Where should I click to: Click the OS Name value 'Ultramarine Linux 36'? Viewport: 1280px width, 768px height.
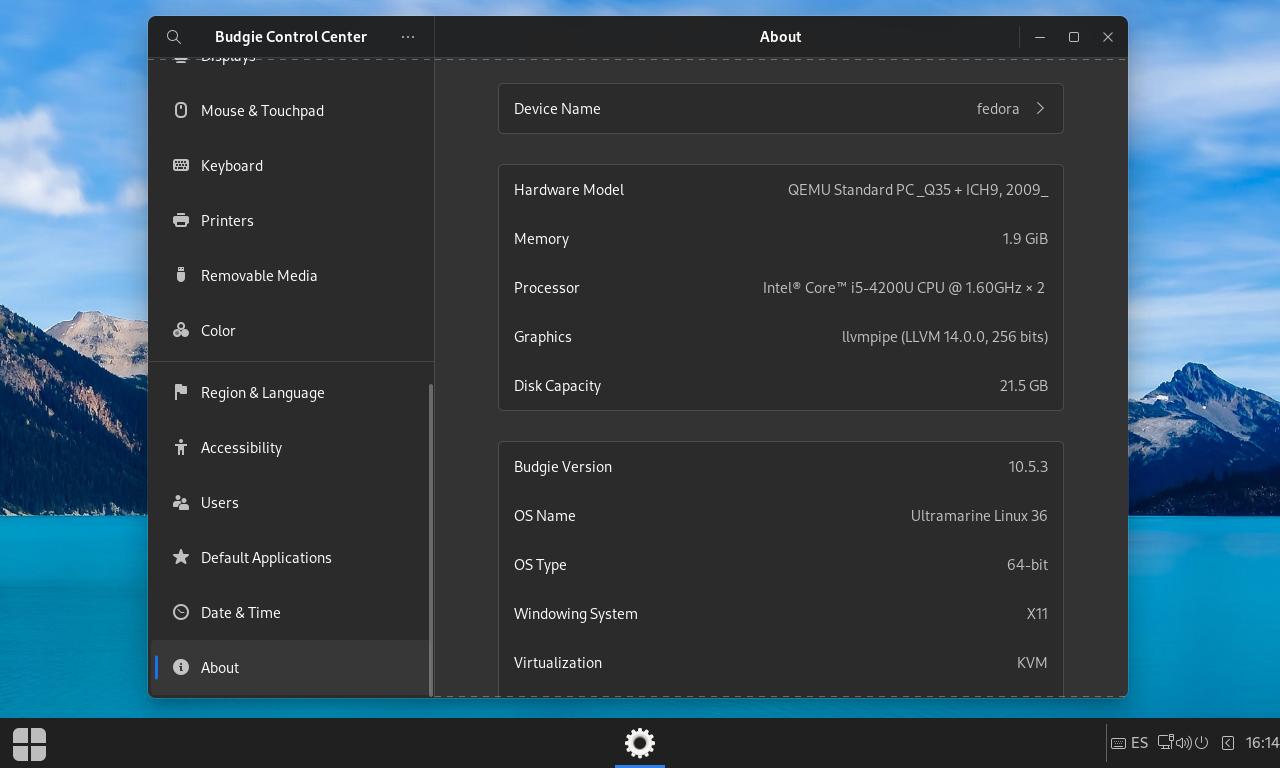pos(979,515)
